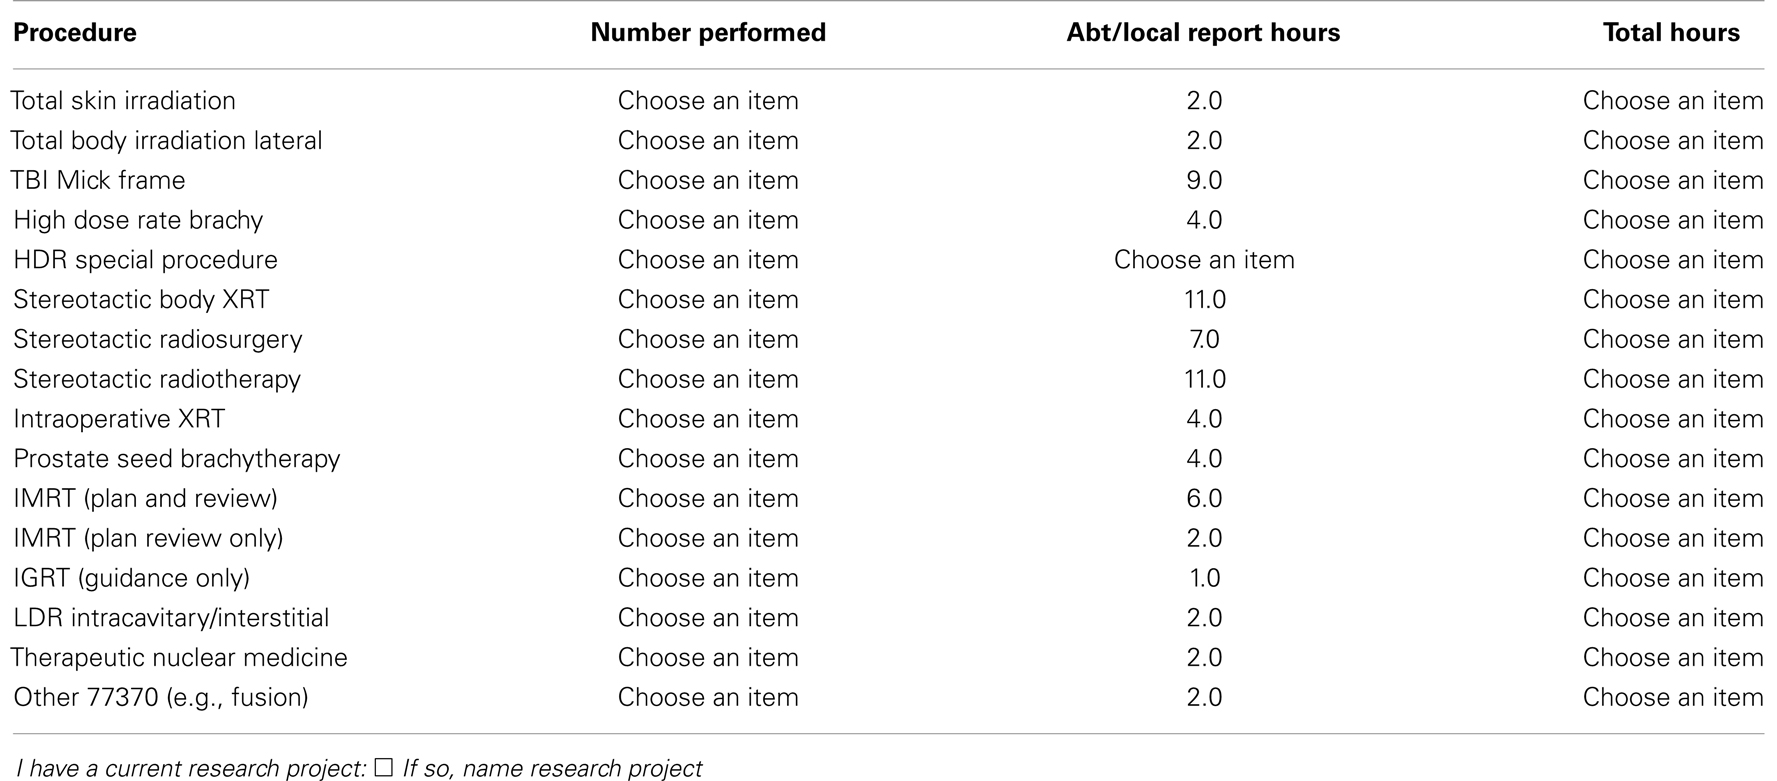Screen dimensions: 1777x781
Task: Open Number performed dropdown for Total skin irradiation
Action: (x=708, y=101)
